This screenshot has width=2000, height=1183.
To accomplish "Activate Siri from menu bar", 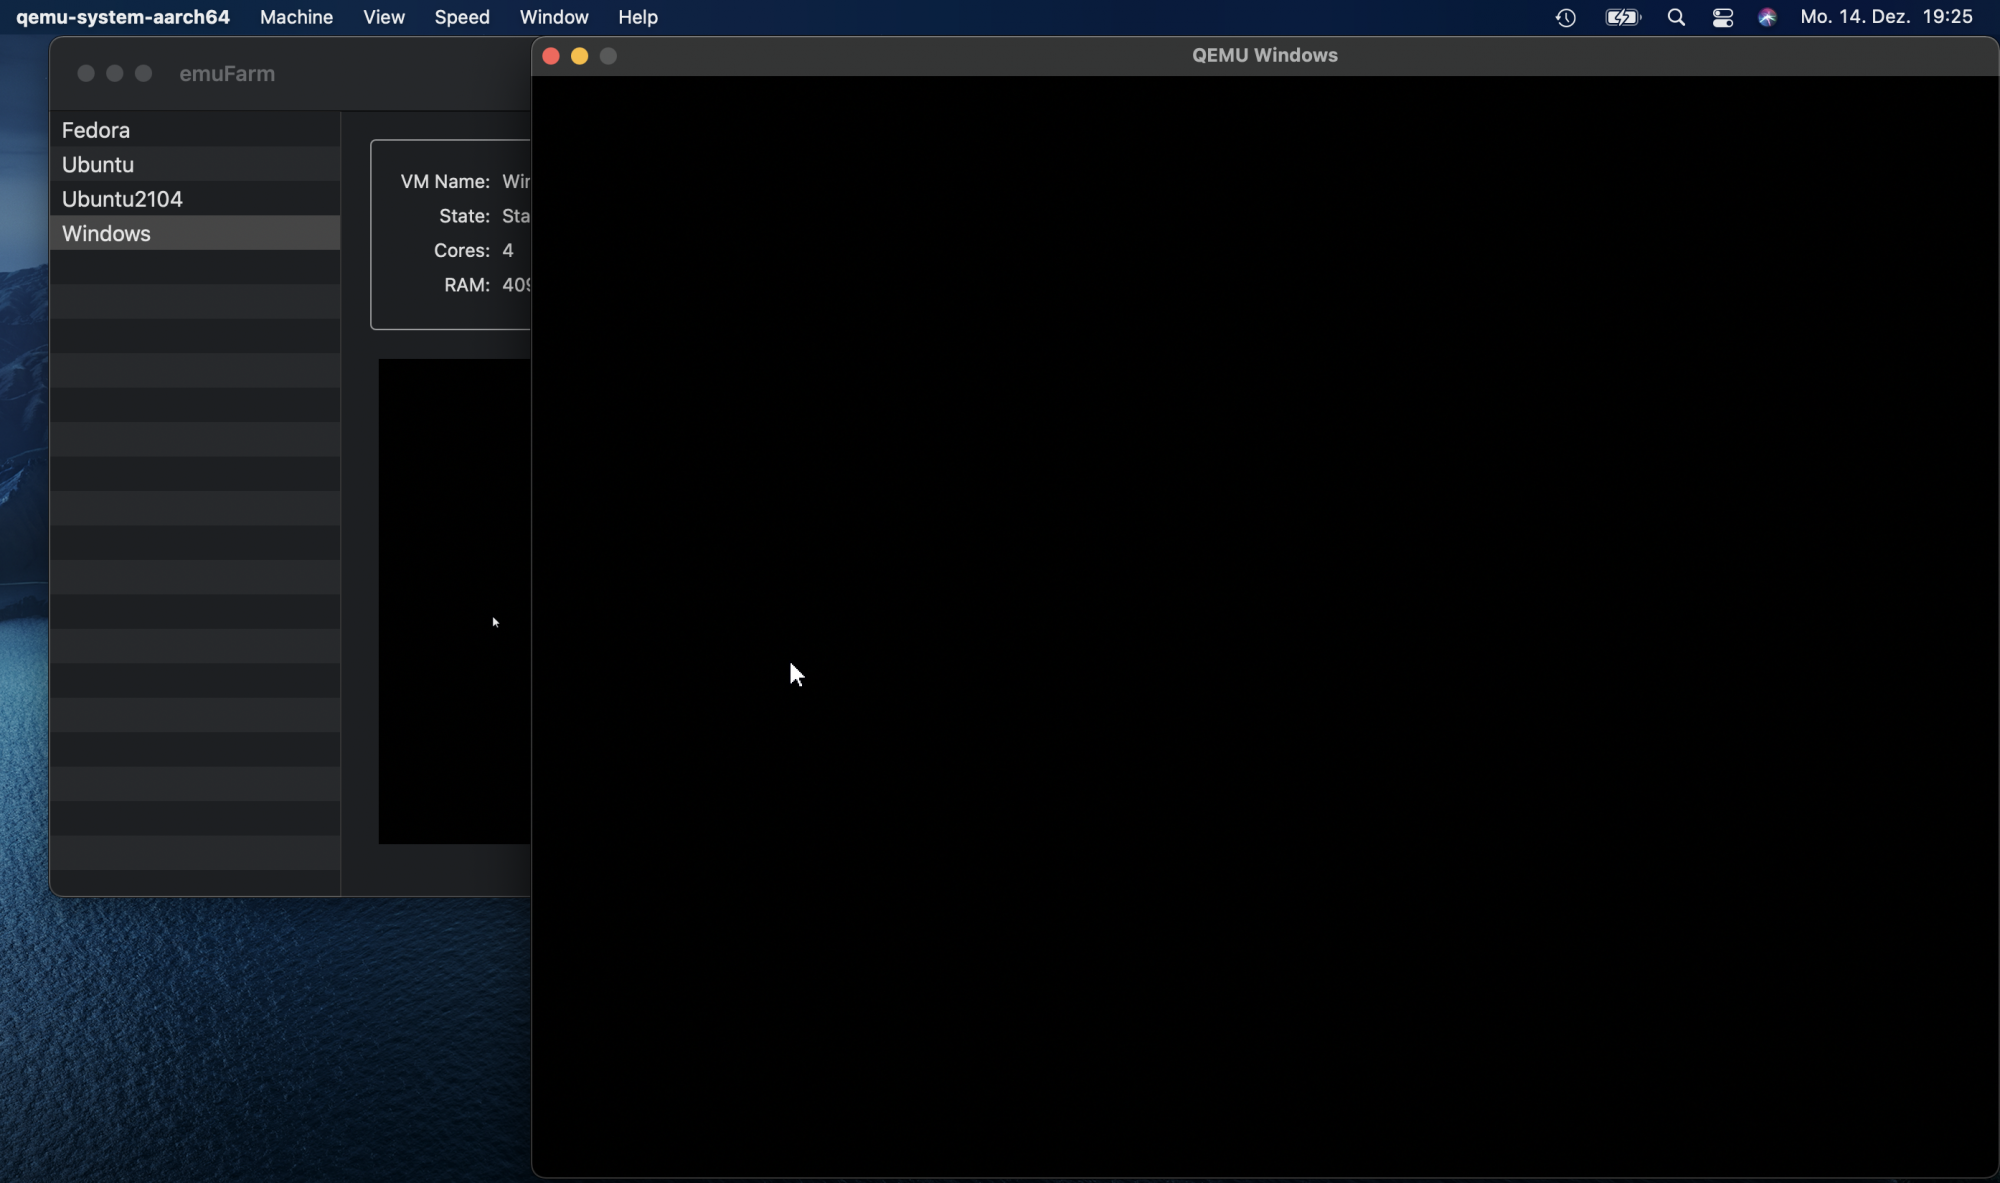I will coord(1767,17).
